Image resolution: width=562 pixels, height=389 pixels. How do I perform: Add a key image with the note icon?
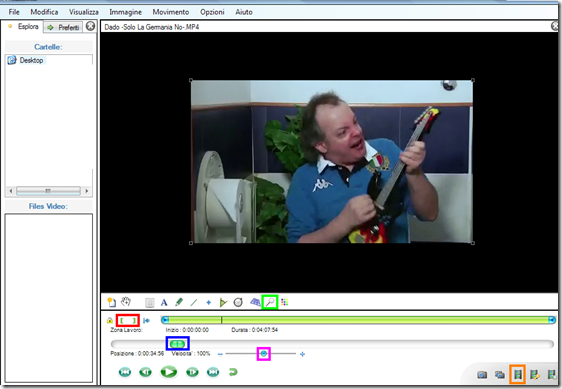pos(111,302)
